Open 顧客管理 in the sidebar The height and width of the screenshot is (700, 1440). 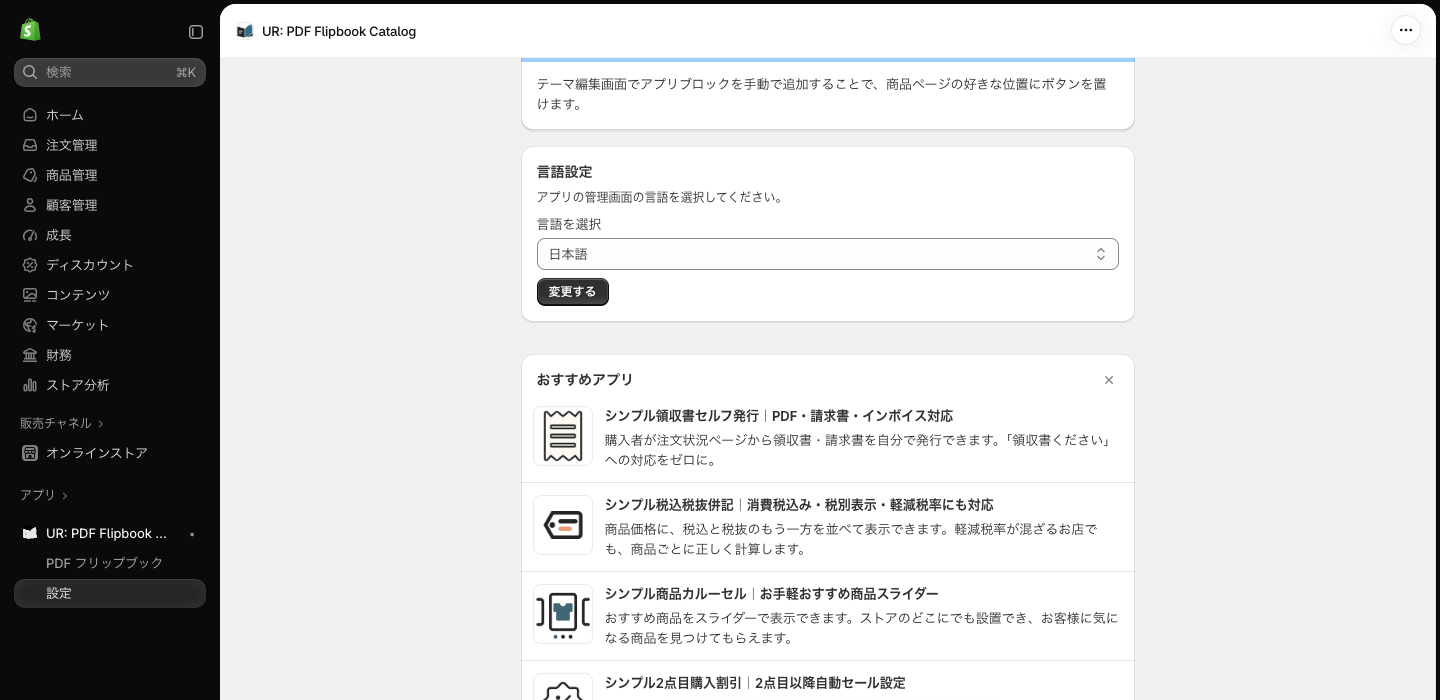110,205
